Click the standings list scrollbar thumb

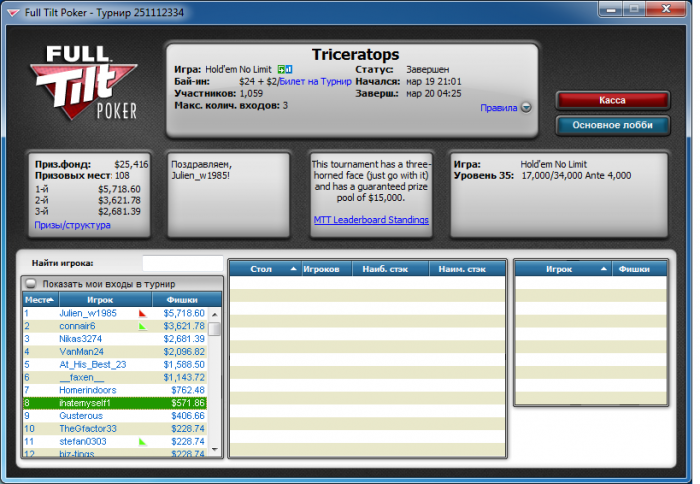tap(215, 329)
